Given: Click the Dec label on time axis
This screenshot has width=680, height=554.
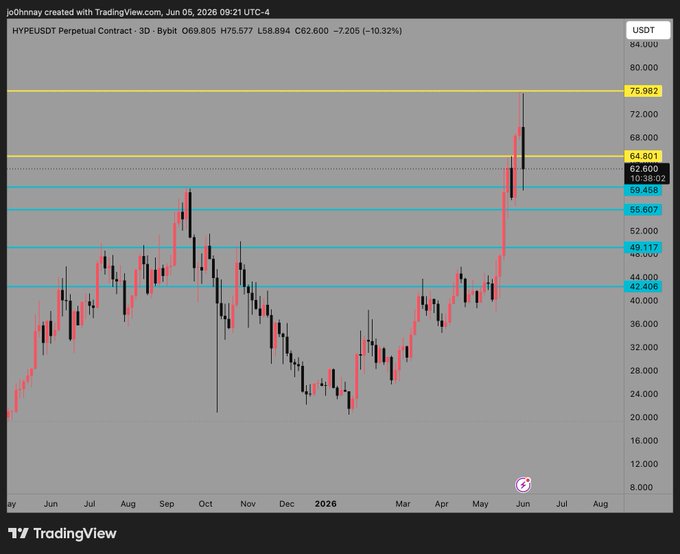Looking at the screenshot, I should pyautogui.click(x=287, y=504).
